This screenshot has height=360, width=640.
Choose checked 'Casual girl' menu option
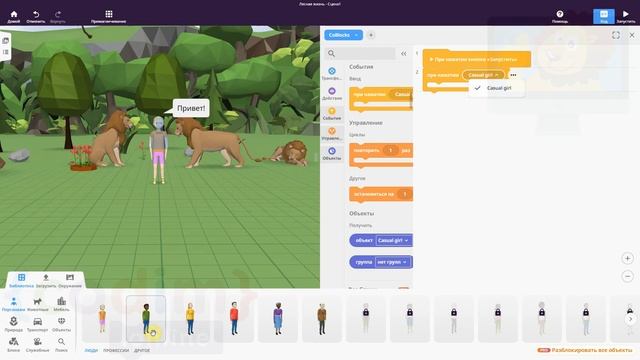496,88
